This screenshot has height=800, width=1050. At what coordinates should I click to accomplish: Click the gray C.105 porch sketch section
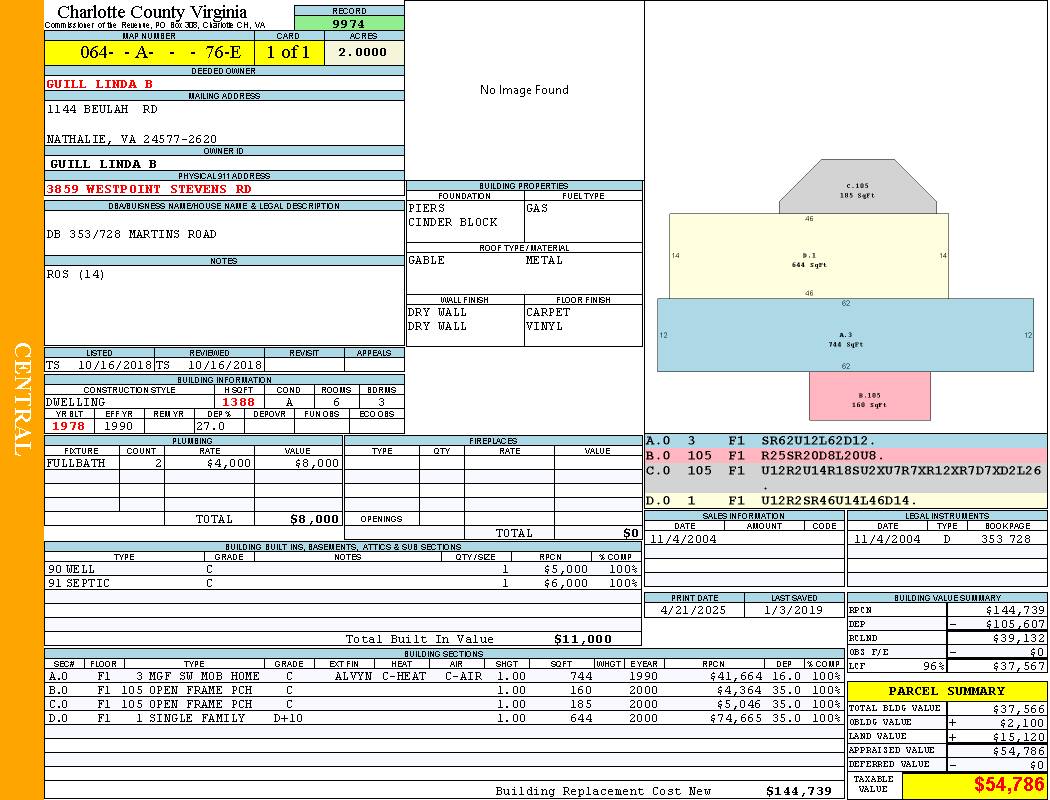(x=857, y=190)
